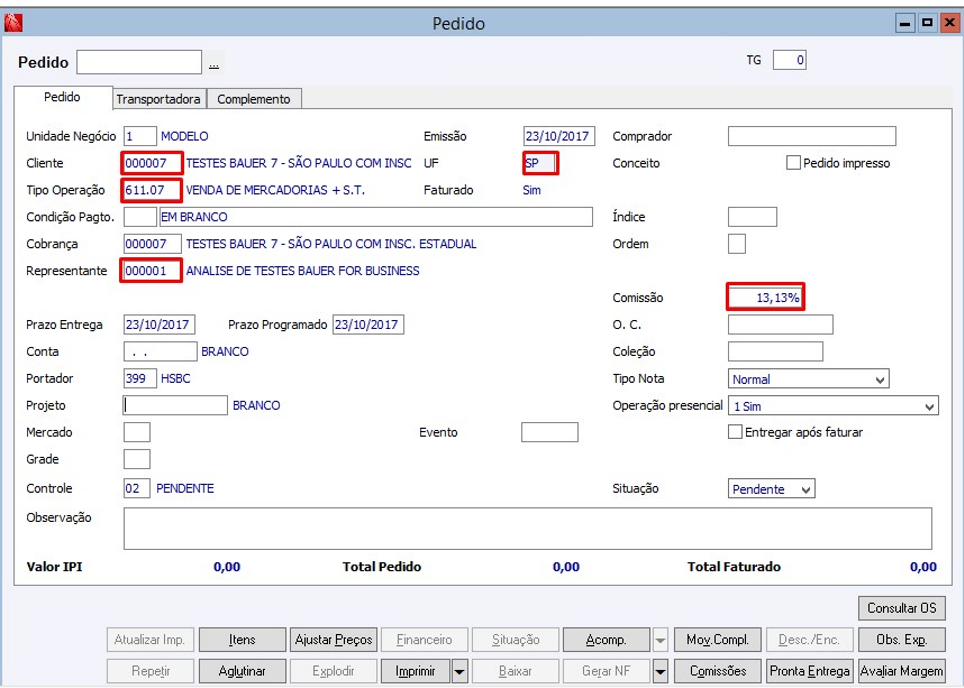Focus the Evento field
Image resolution: width=964 pixels, height=688 pixels.
[550, 432]
